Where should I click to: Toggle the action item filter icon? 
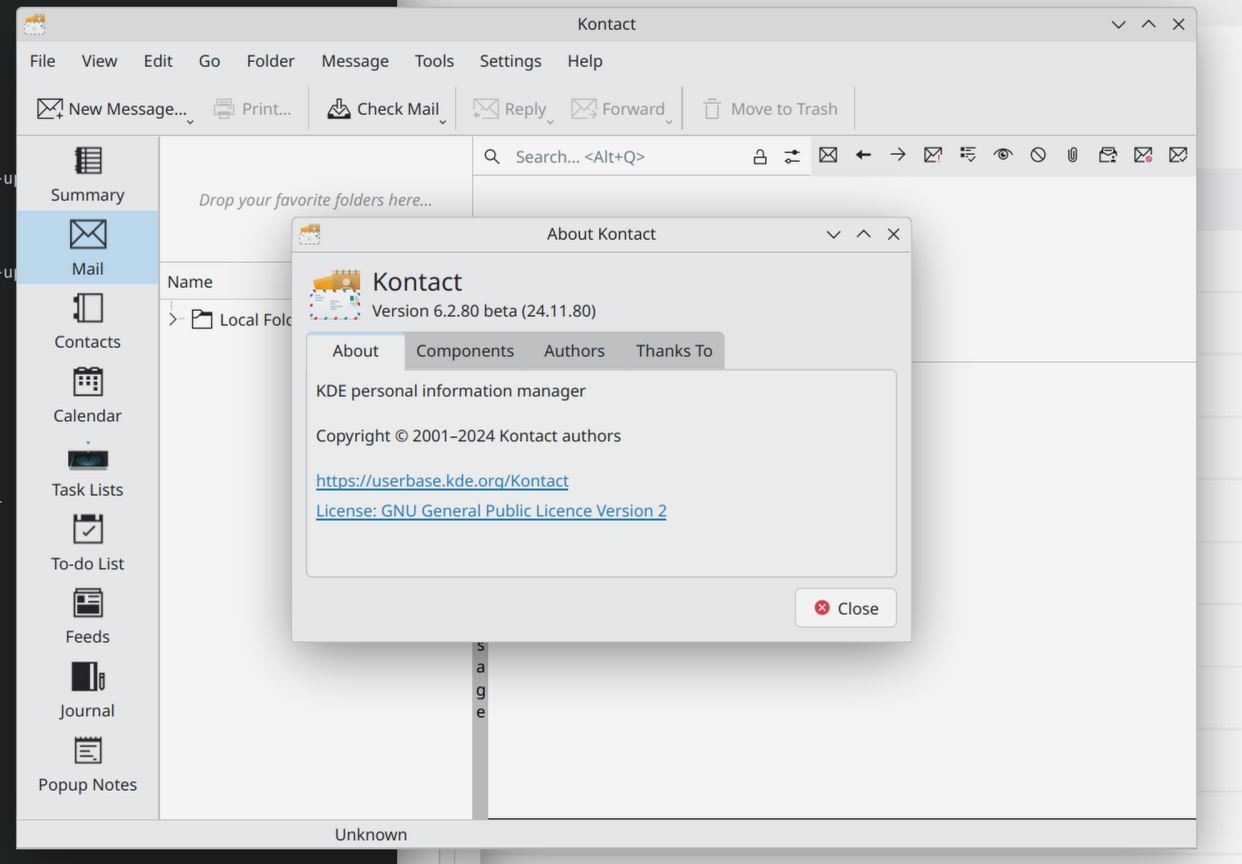[x=968, y=155]
